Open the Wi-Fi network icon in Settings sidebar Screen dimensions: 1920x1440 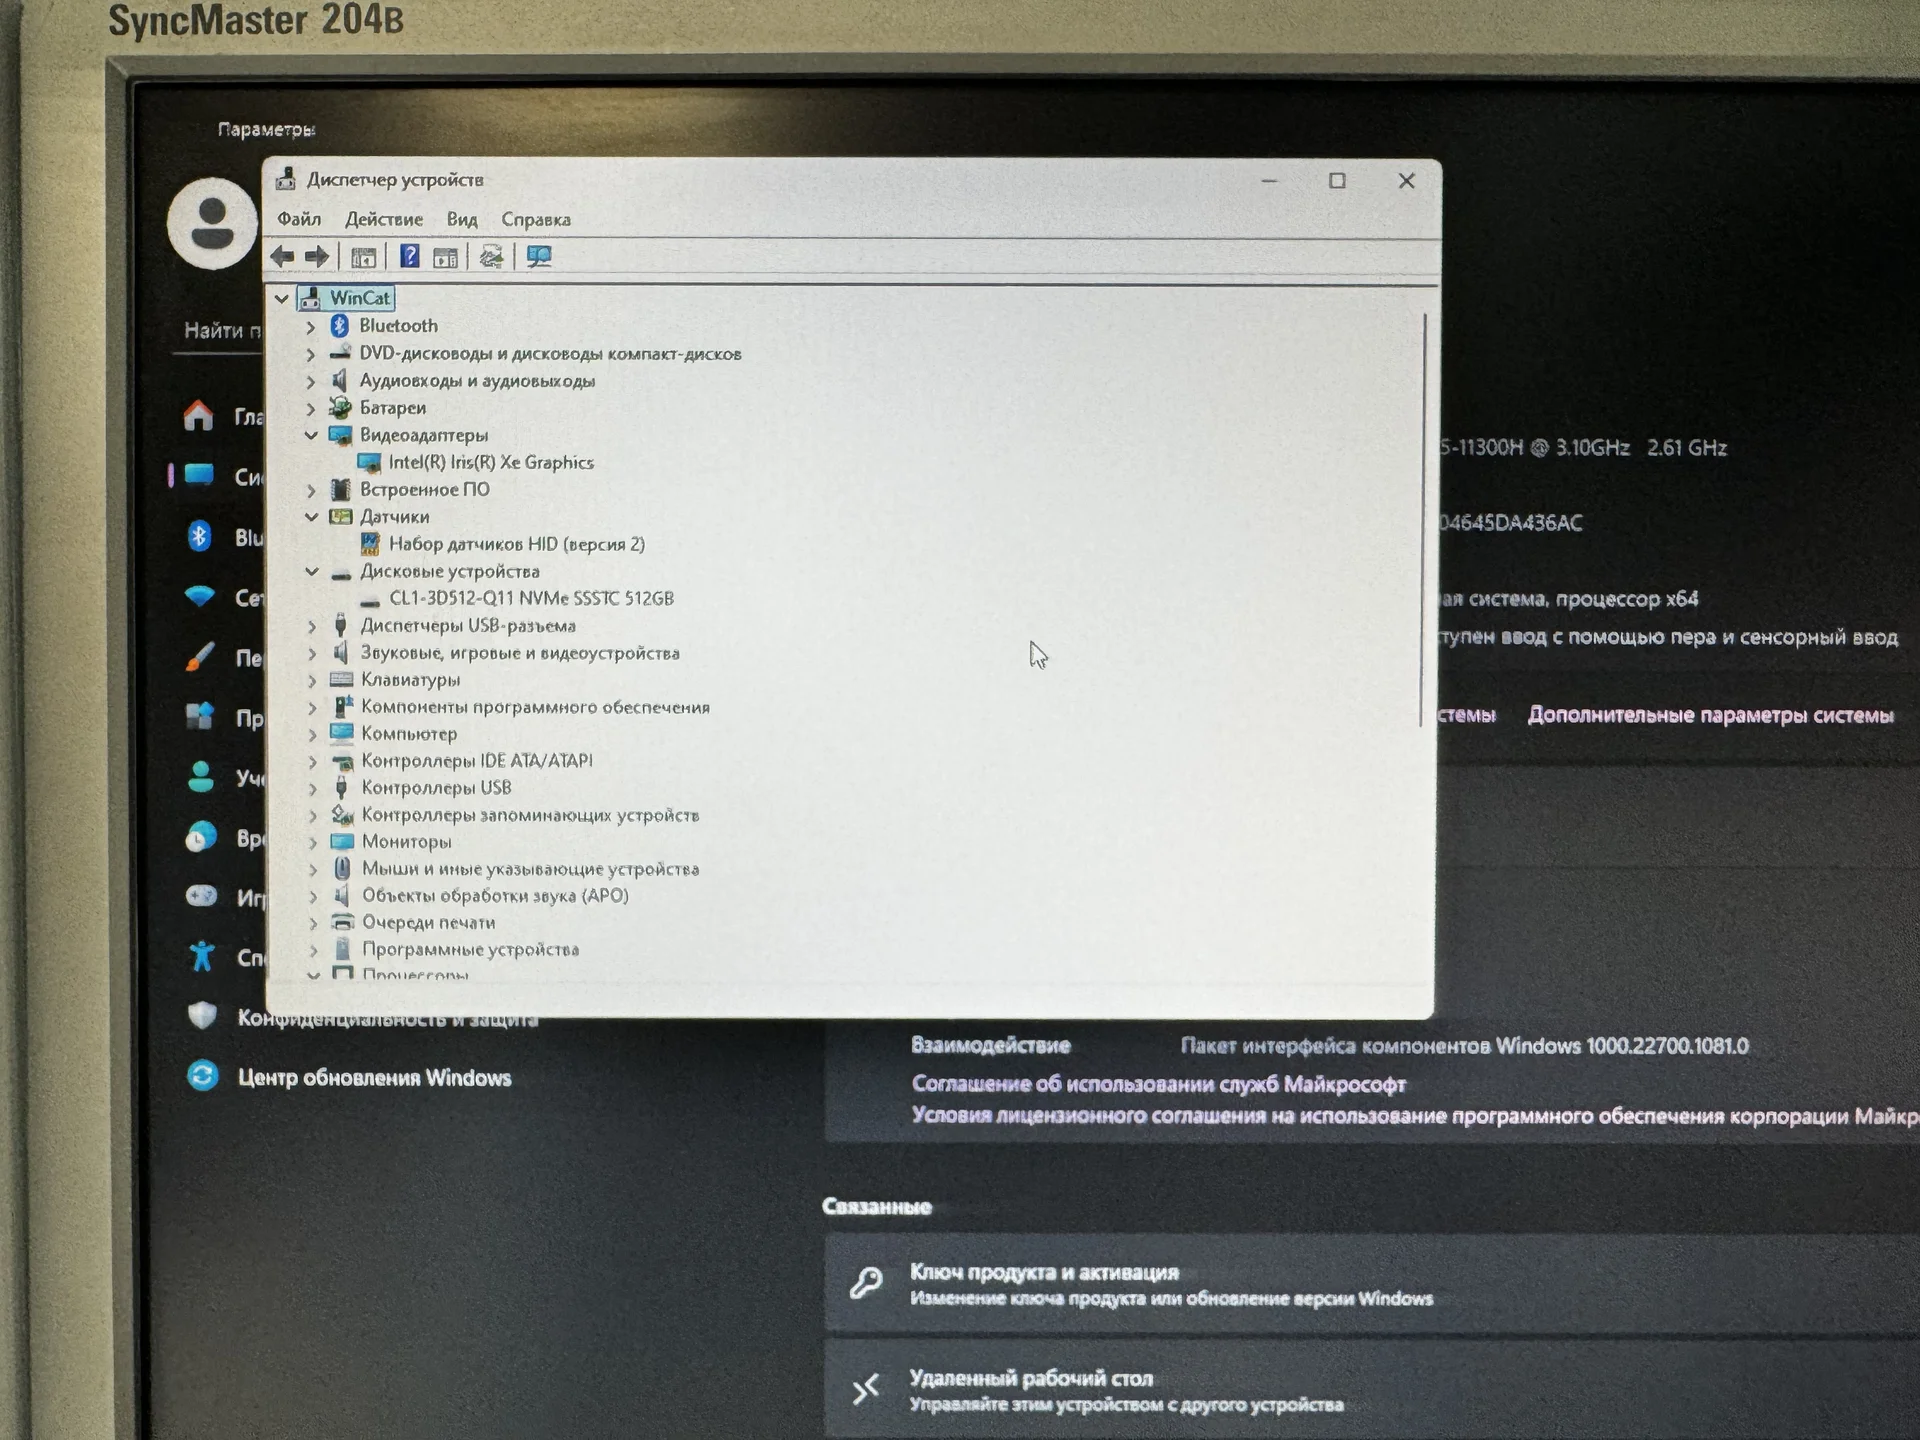tap(200, 597)
